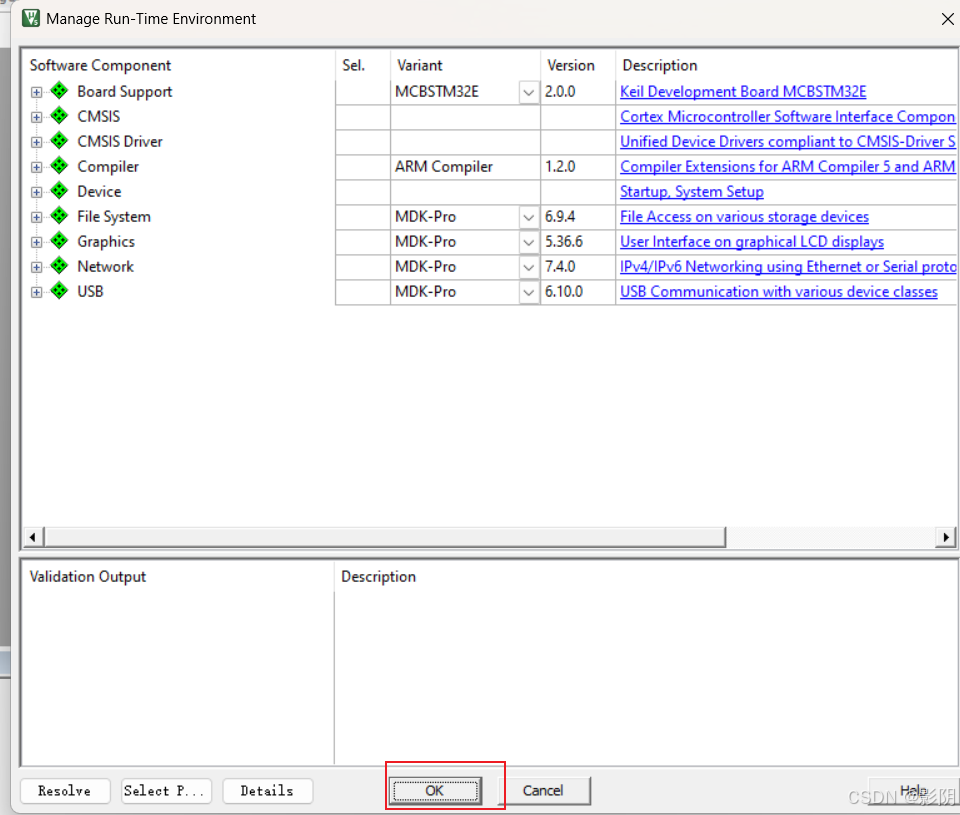Viewport: 960px width, 815px height.
Task: Click the CMSIS Driver green diamond icon
Action: [59, 141]
